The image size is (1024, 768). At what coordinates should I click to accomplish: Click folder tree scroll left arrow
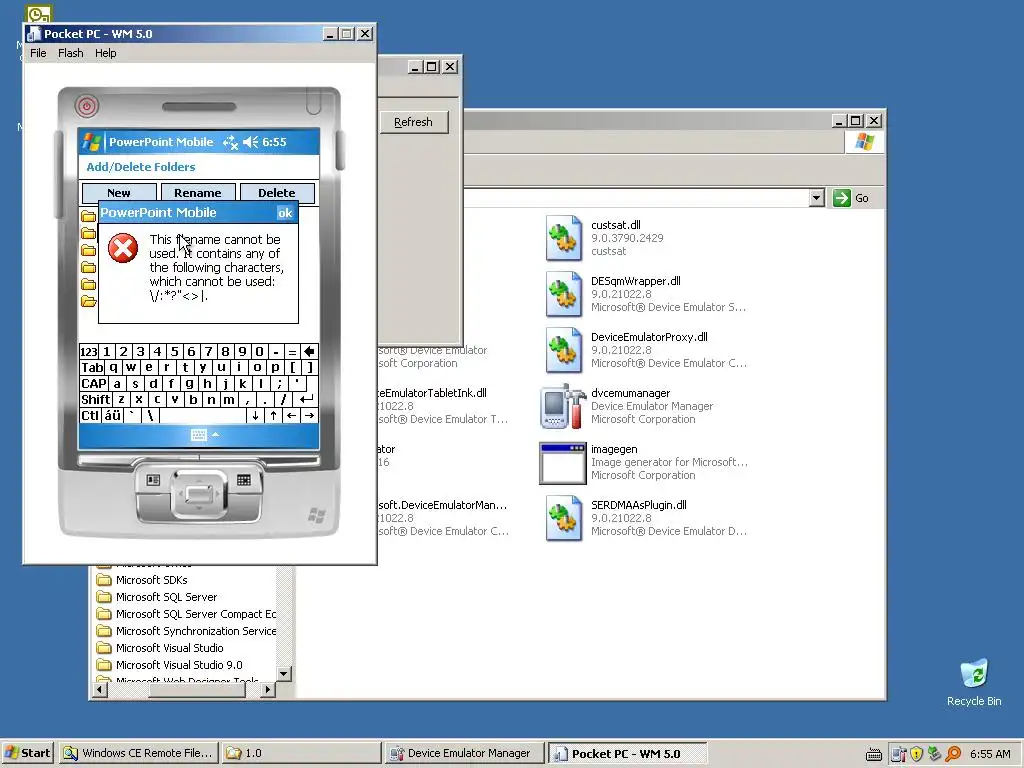[100, 689]
